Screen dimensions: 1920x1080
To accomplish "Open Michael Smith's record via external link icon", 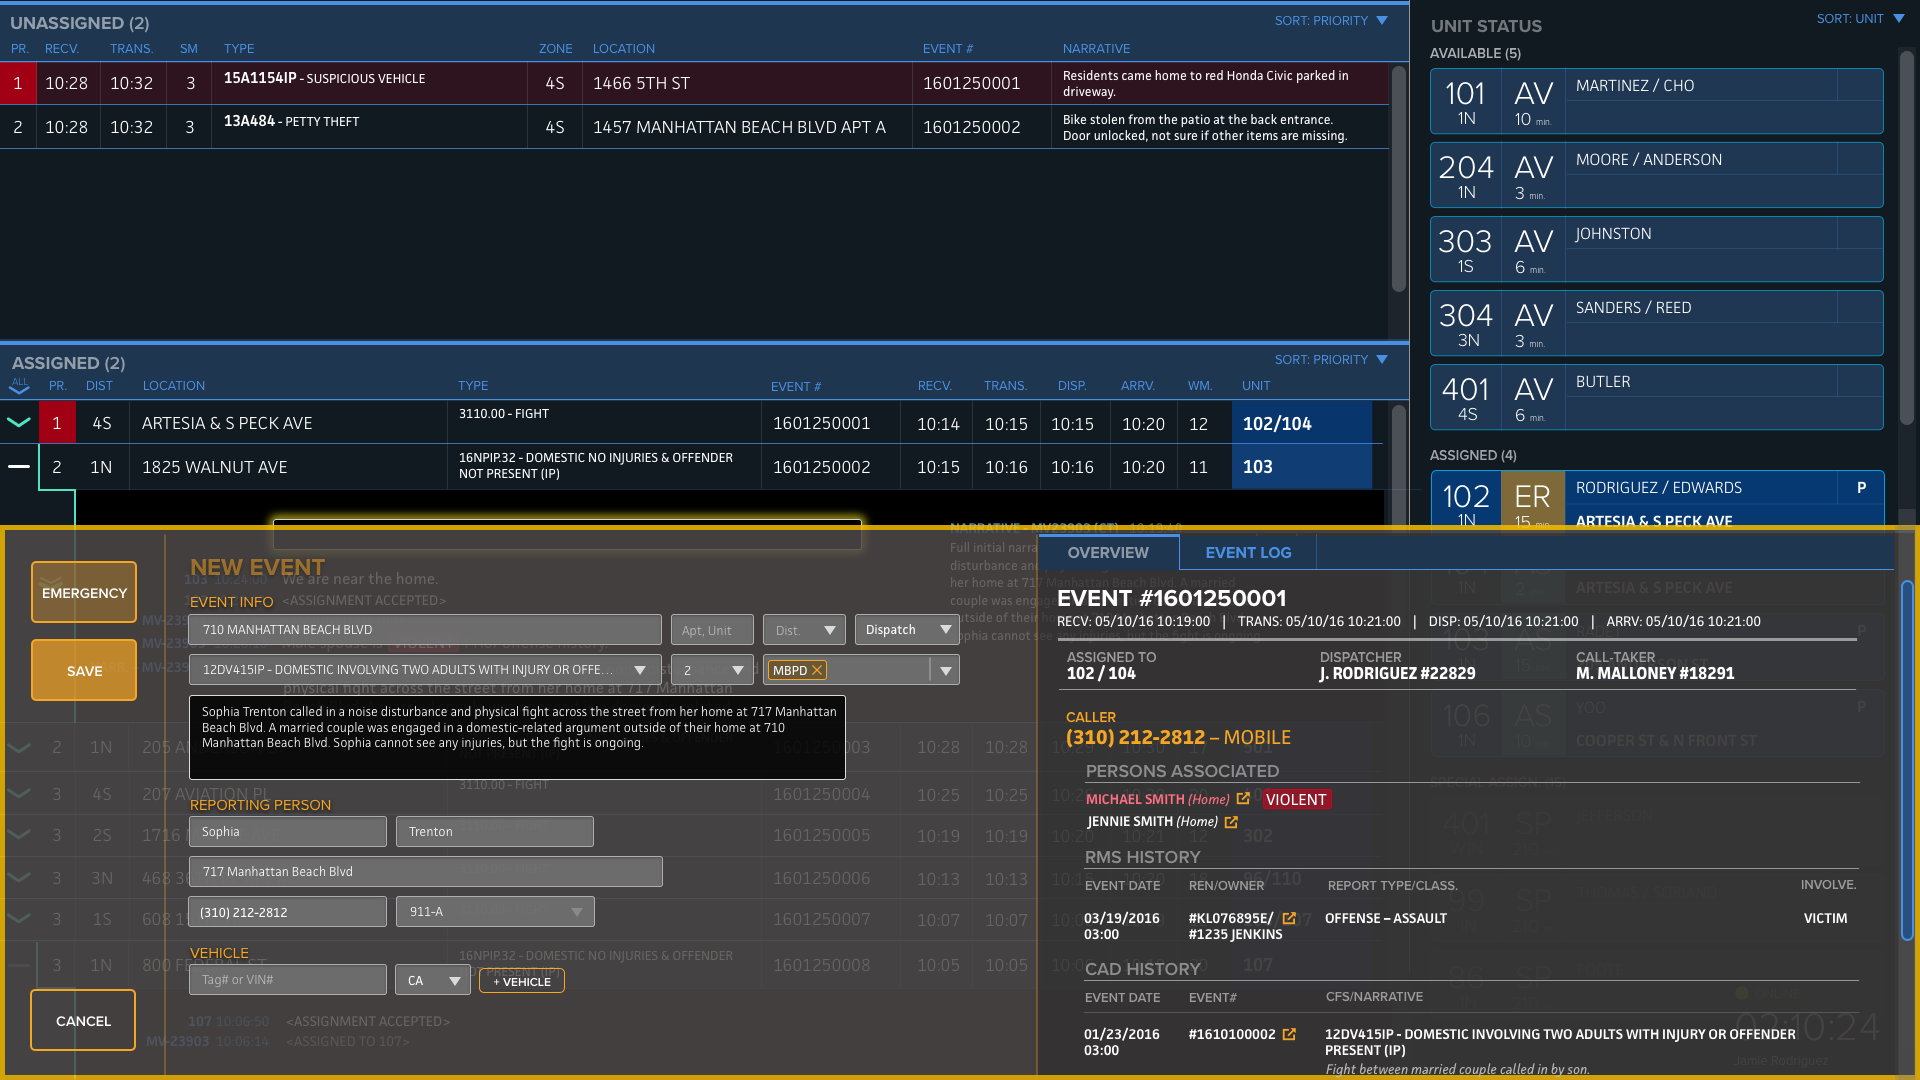I will (x=1243, y=799).
